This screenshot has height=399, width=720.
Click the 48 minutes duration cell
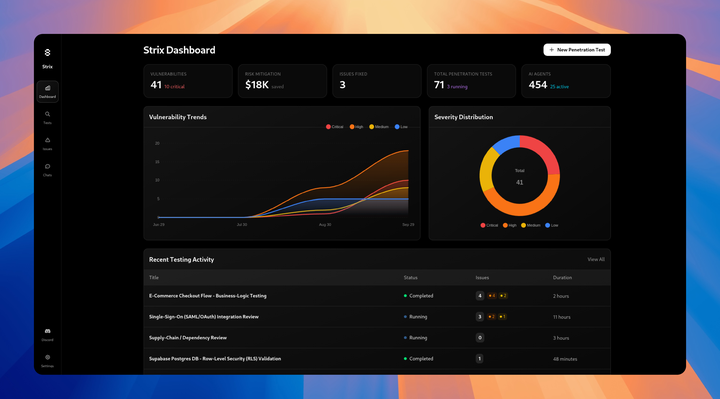(565, 359)
